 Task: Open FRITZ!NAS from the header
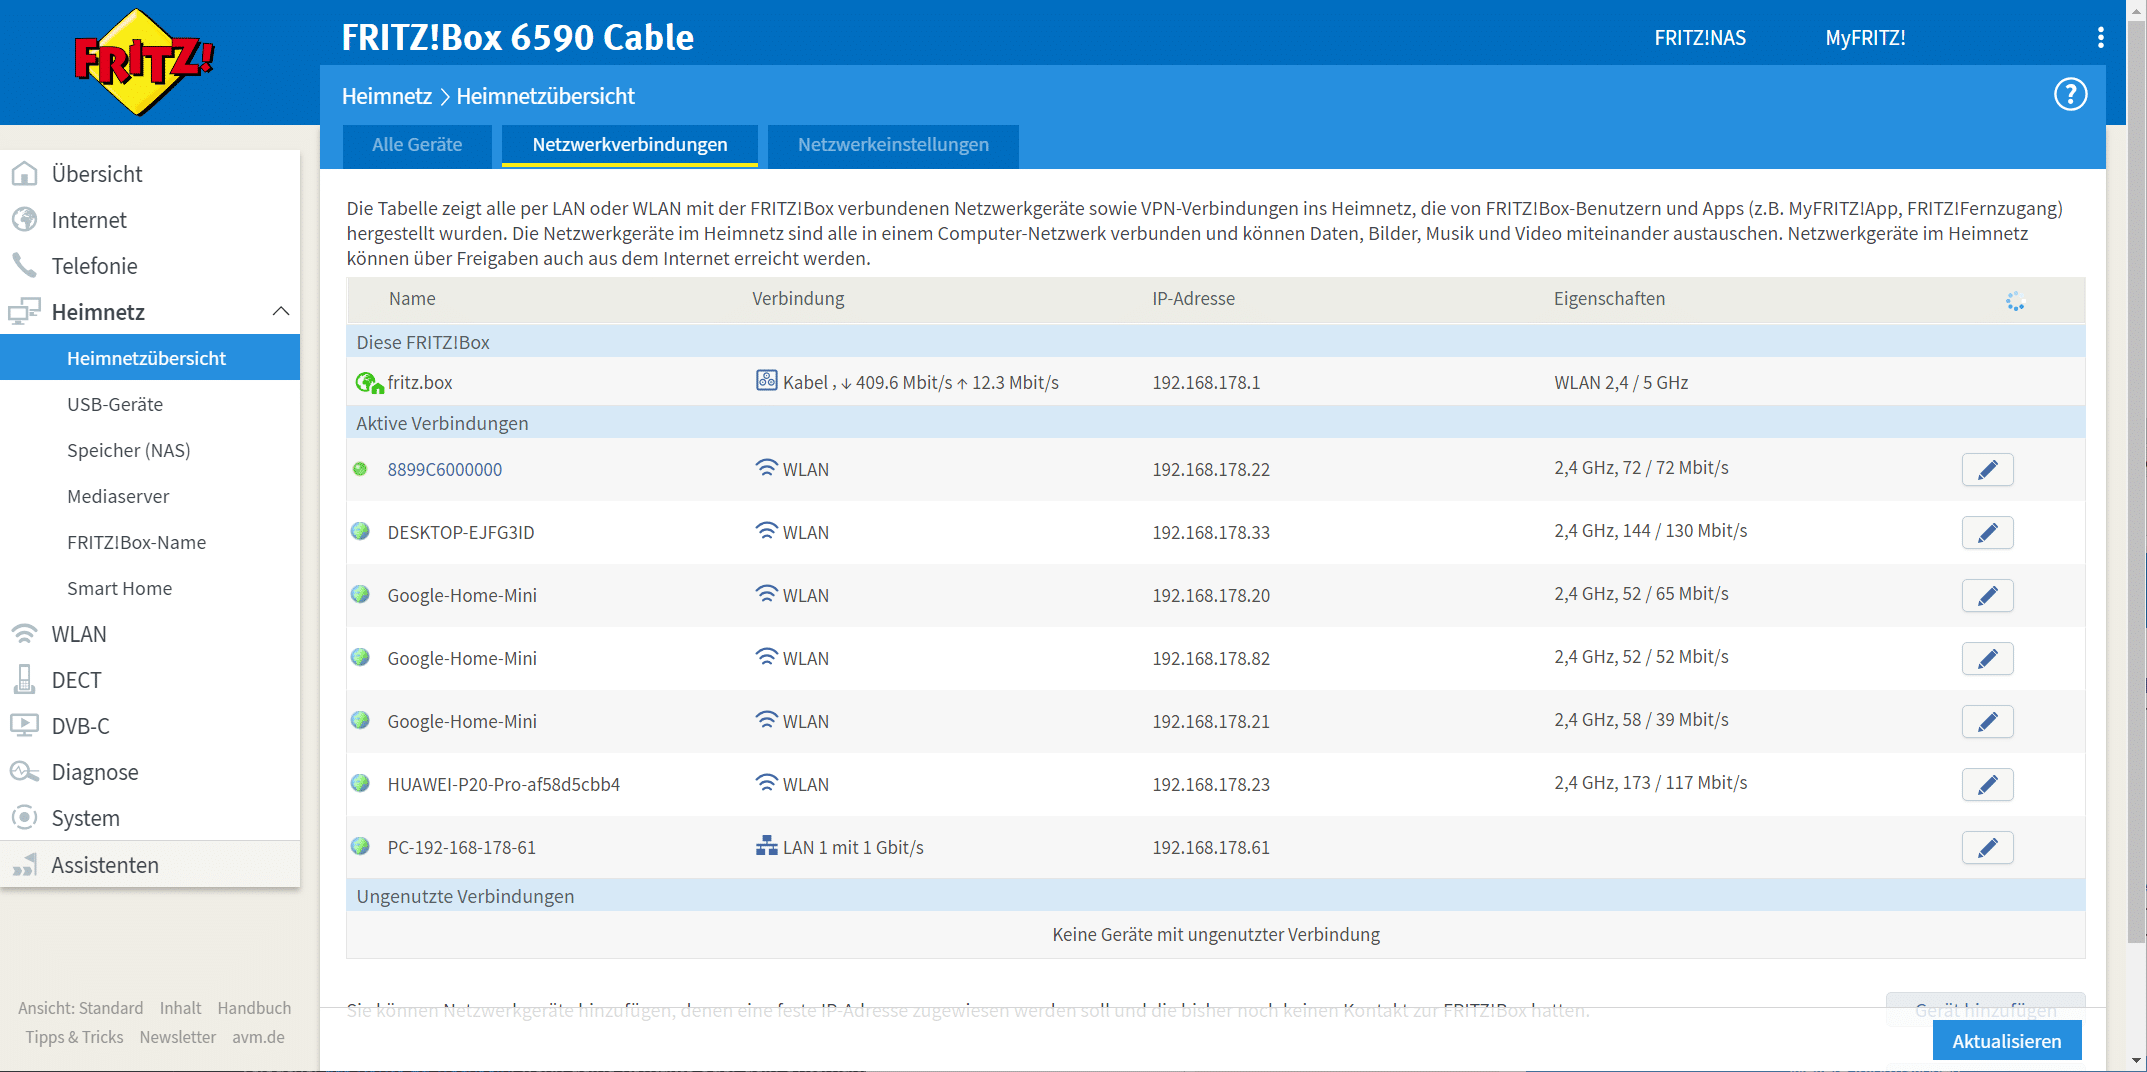pos(1700,38)
